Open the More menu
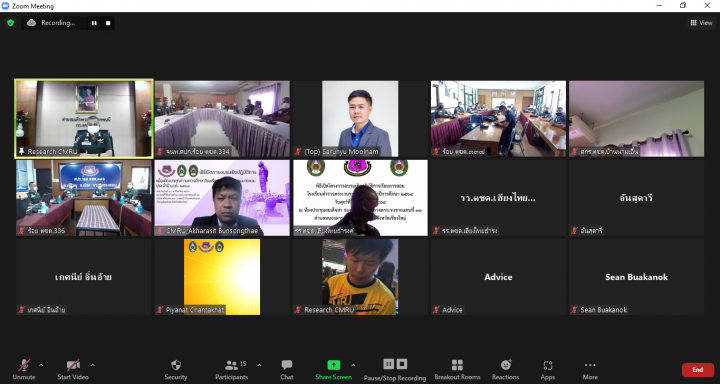Image resolution: width=720 pixels, height=384 pixels. (590, 370)
